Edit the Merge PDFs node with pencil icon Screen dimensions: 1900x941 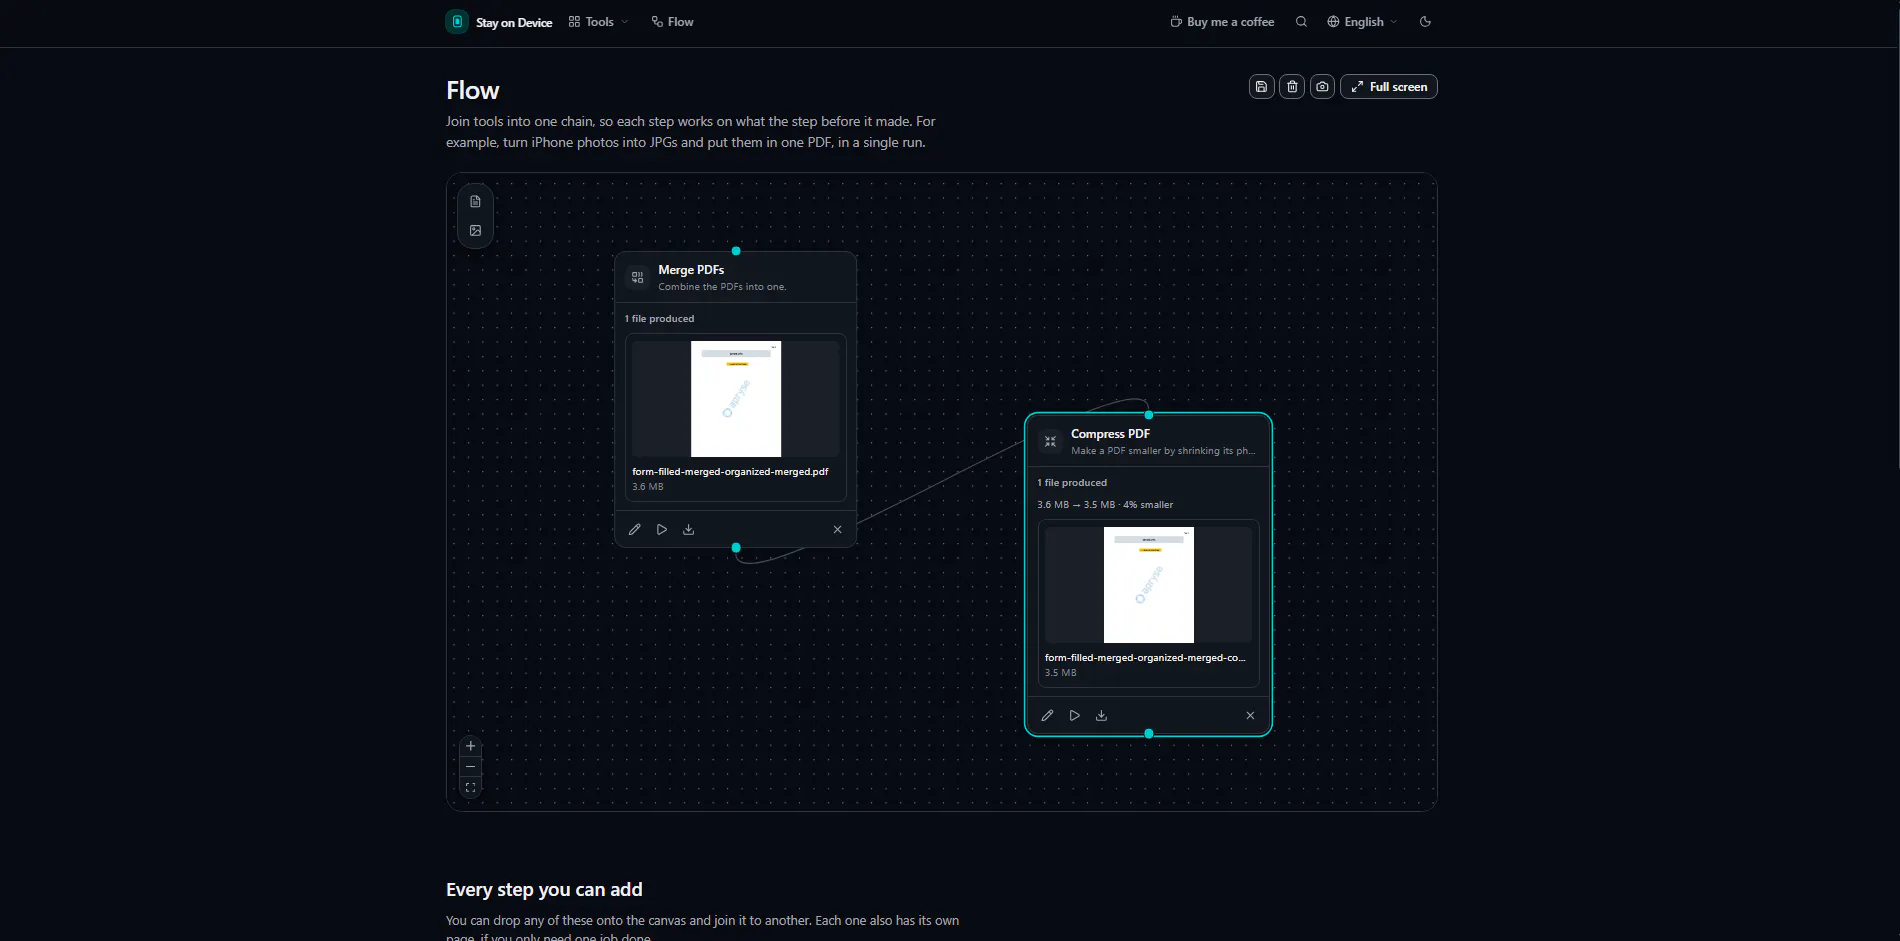pyautogui.click(x=634, y=530)
